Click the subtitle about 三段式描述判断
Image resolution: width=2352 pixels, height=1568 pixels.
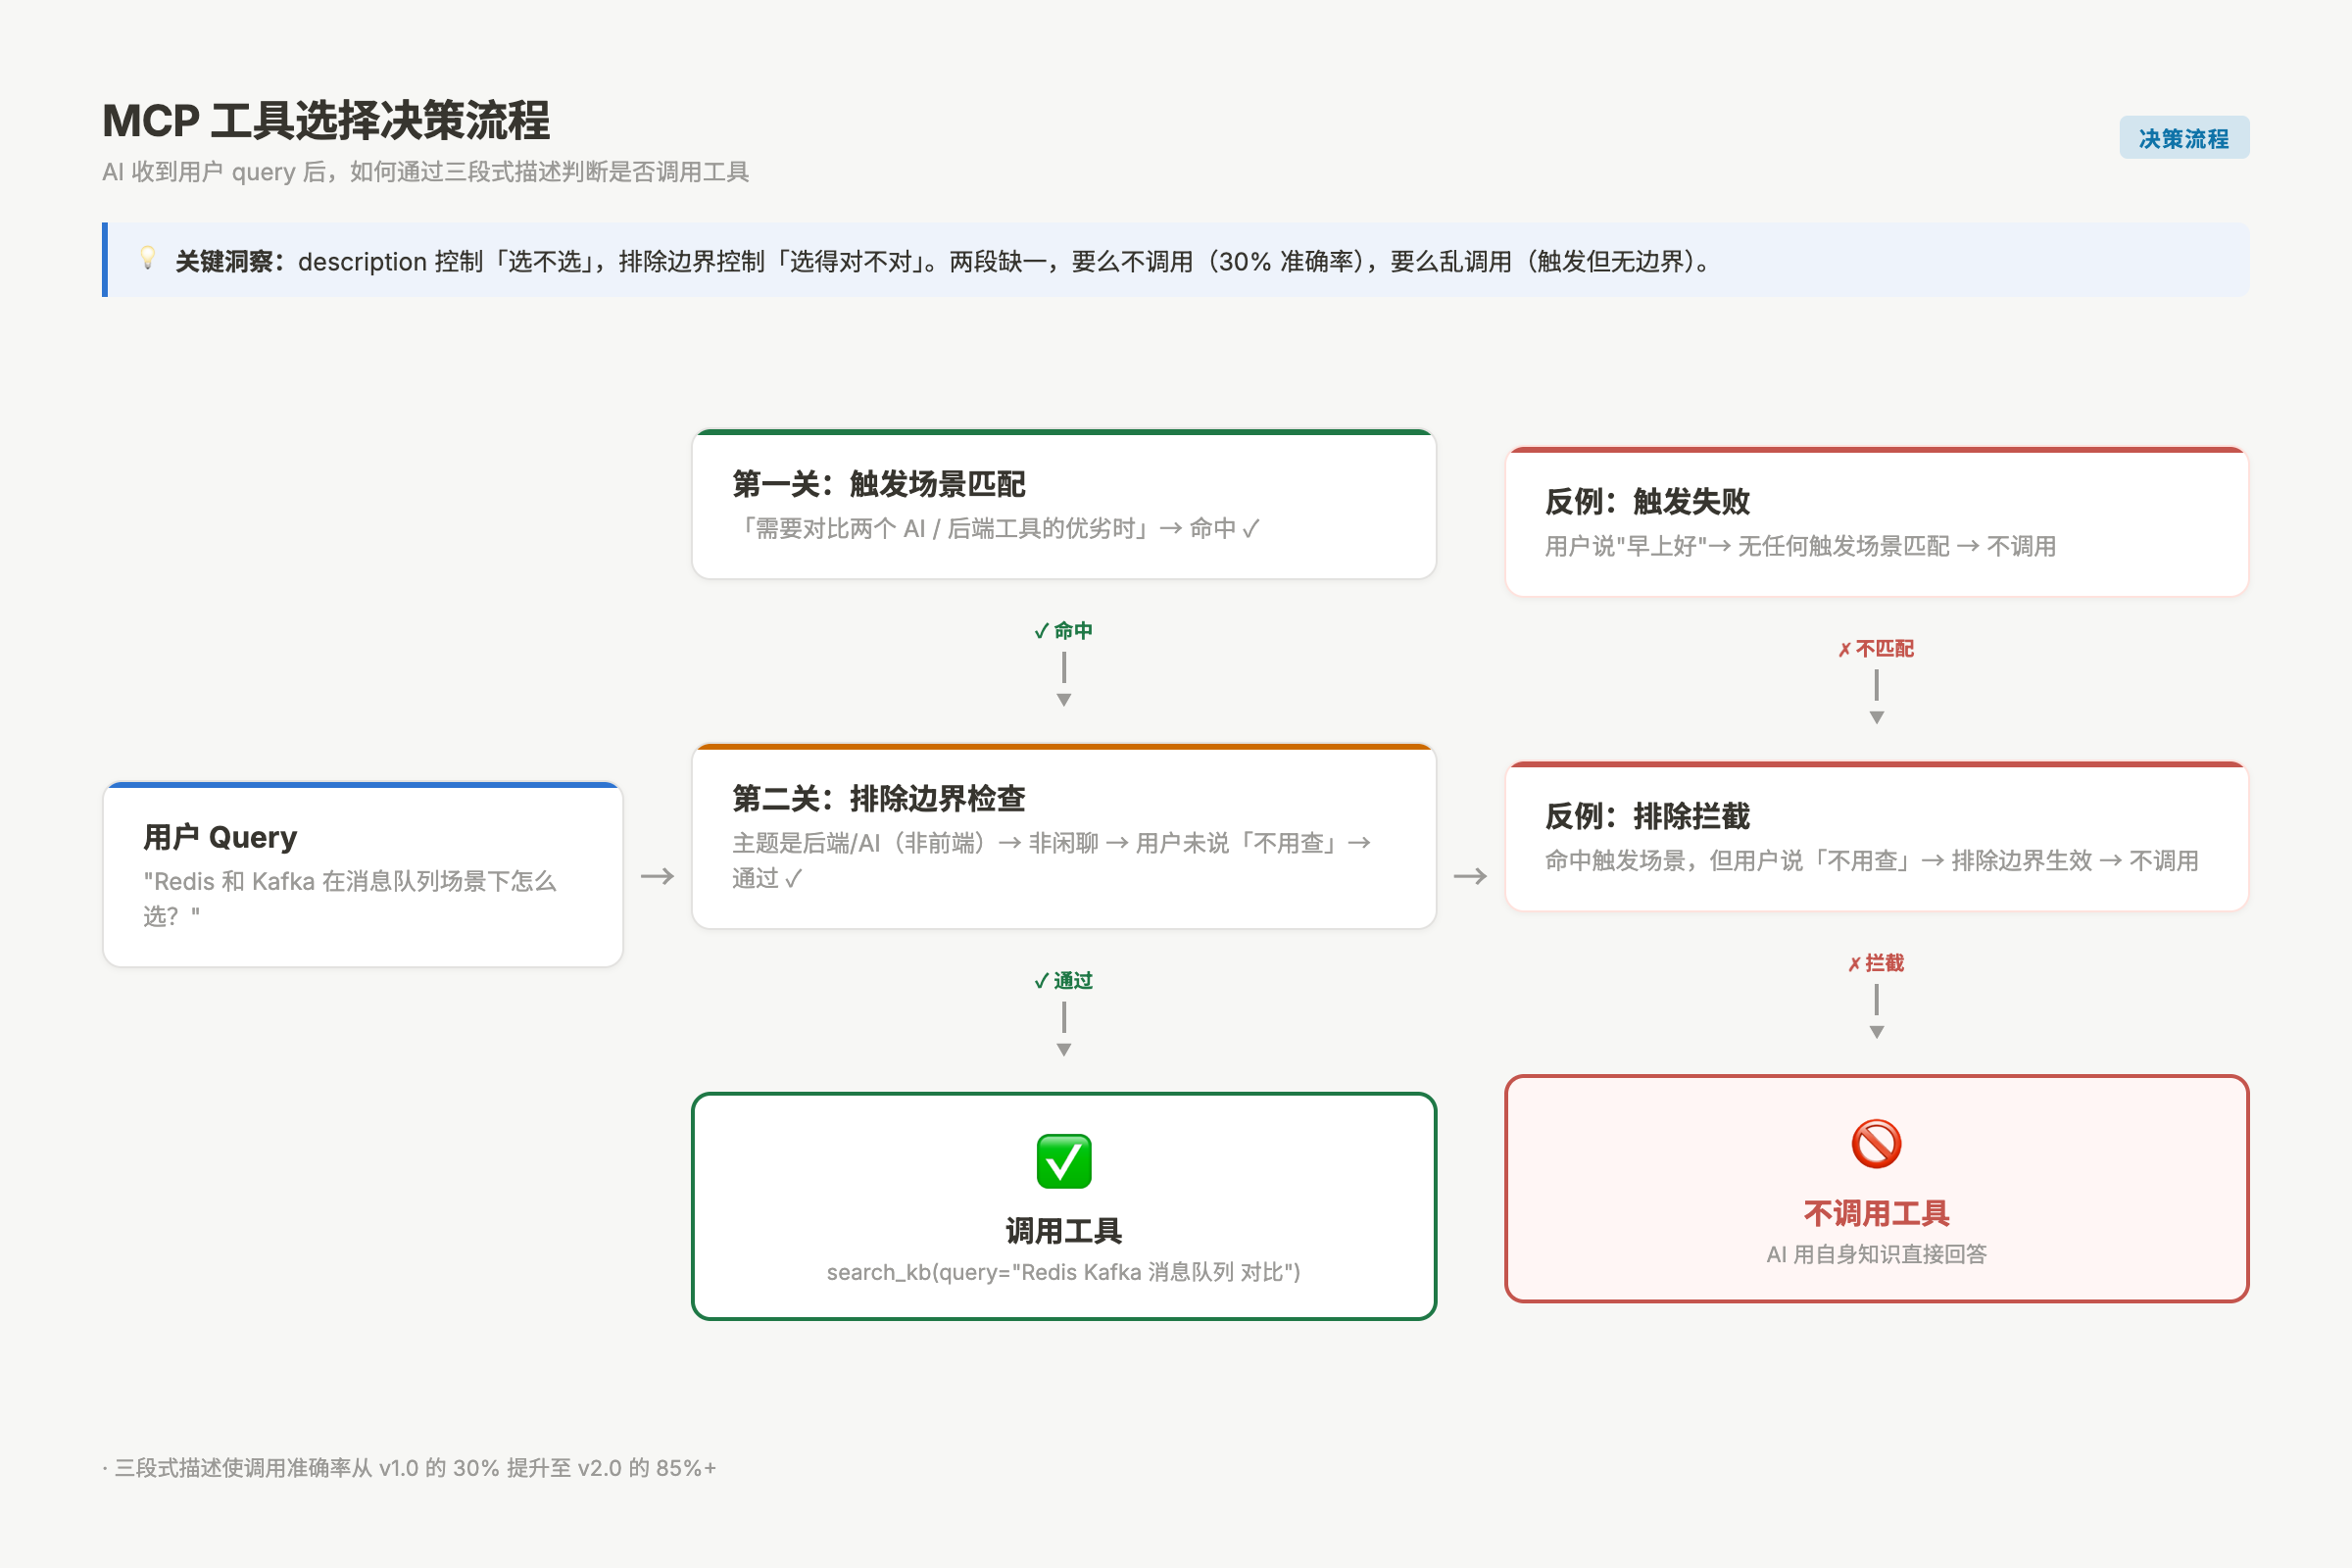pyautogui.click(x=425, y=172)
